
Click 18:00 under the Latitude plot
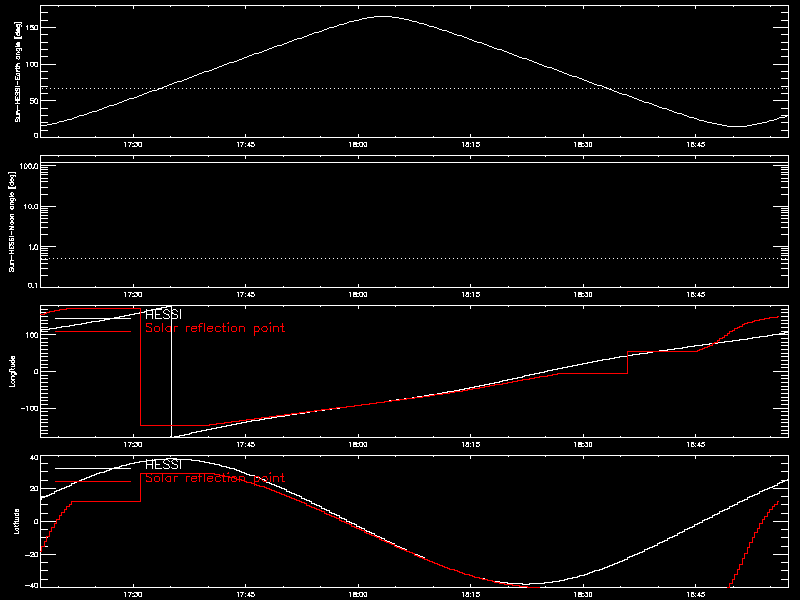tap(358, 595)
